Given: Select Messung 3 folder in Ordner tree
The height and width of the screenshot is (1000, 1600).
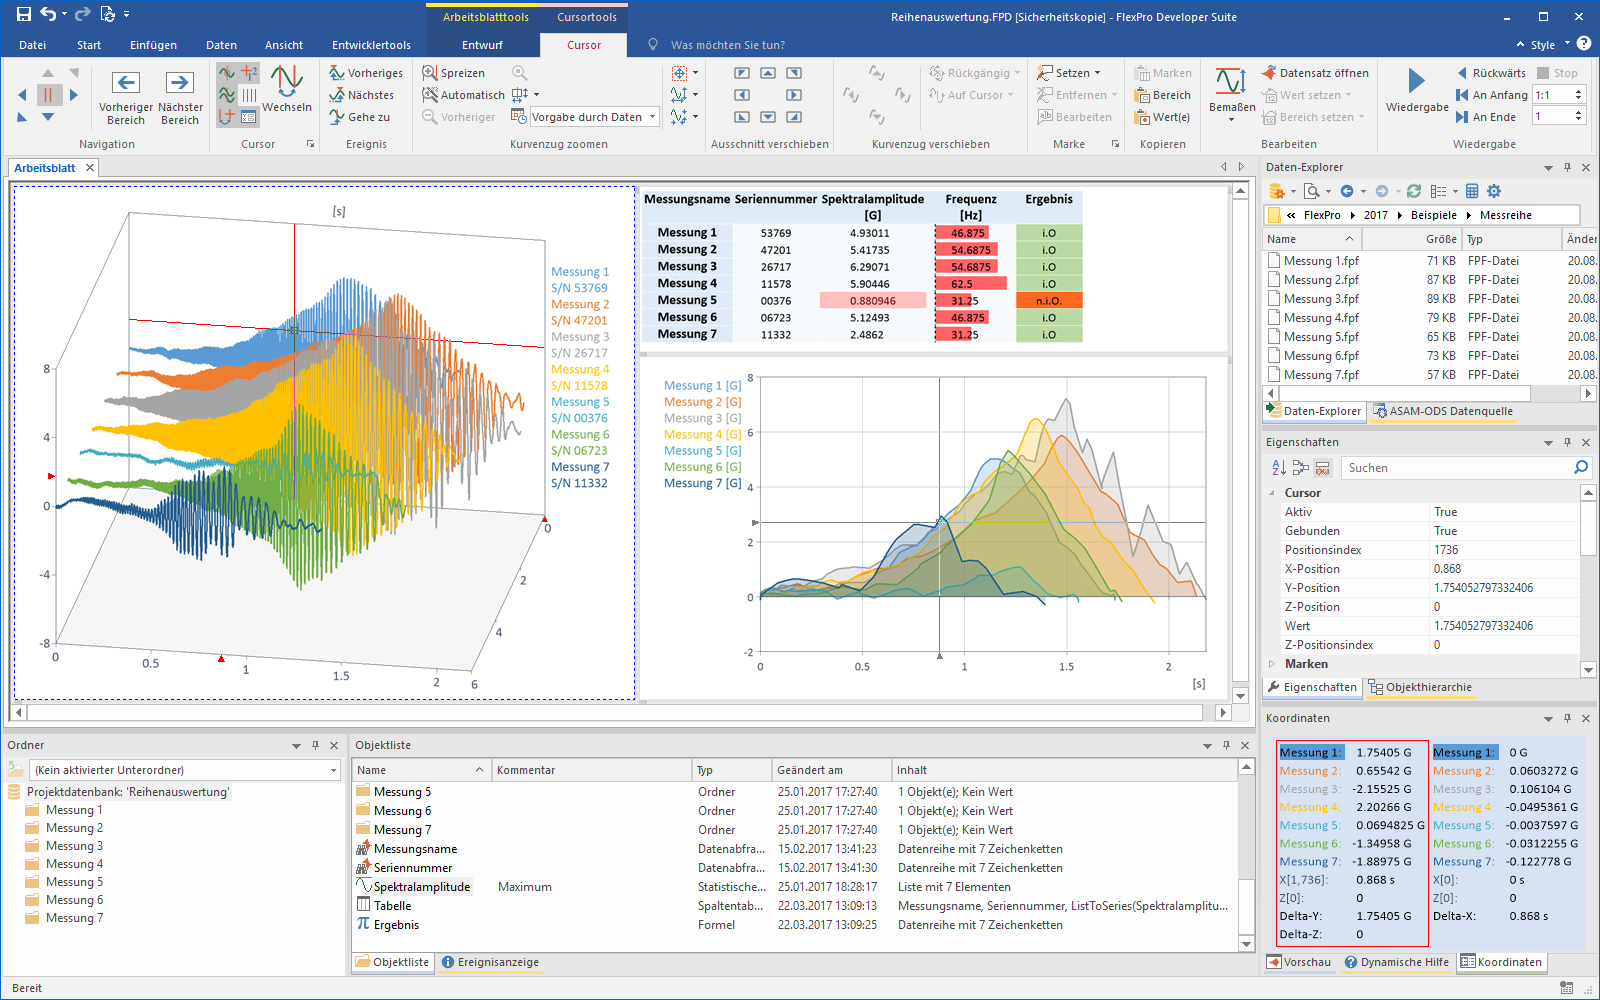Looking at the screenshot, I should coord(74,846).
